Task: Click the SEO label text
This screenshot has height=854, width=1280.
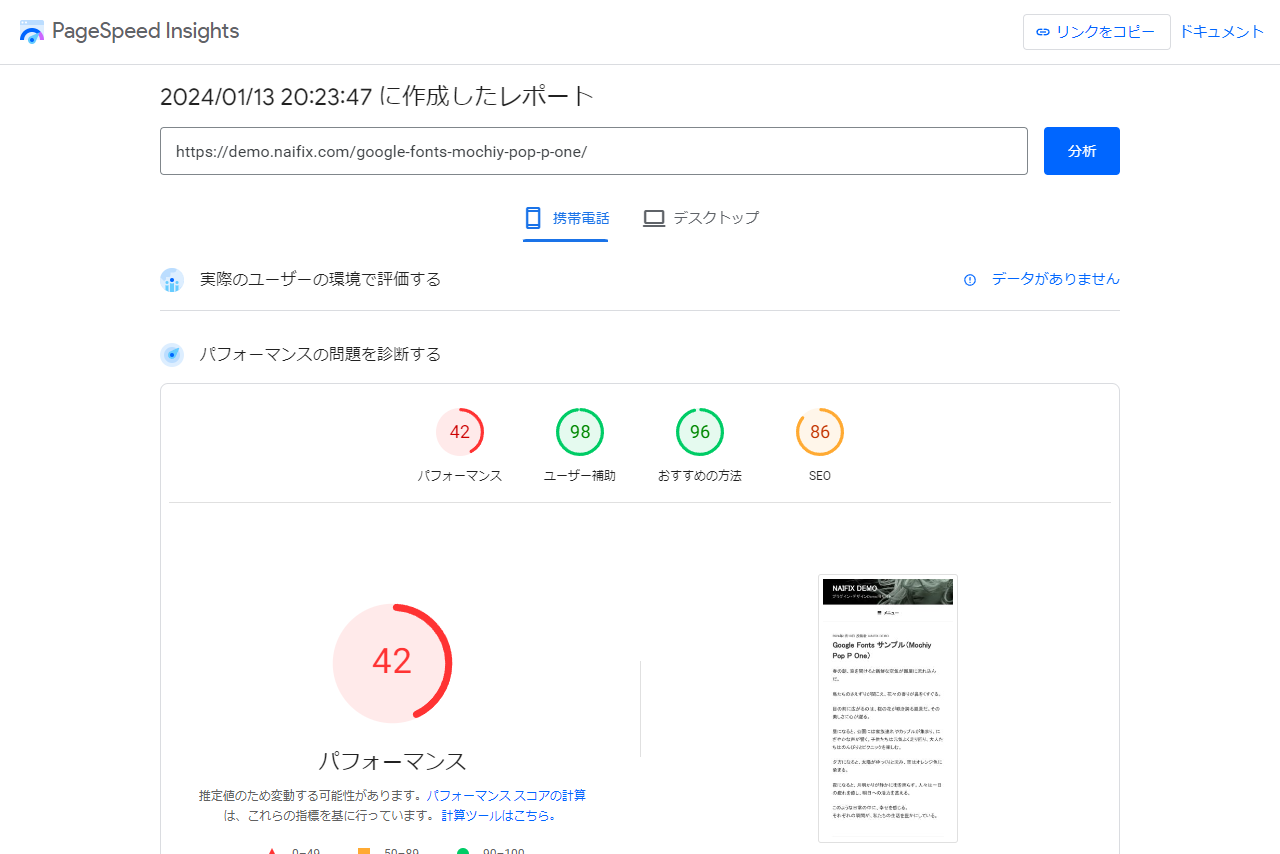Action: click(x=820, y=476)
